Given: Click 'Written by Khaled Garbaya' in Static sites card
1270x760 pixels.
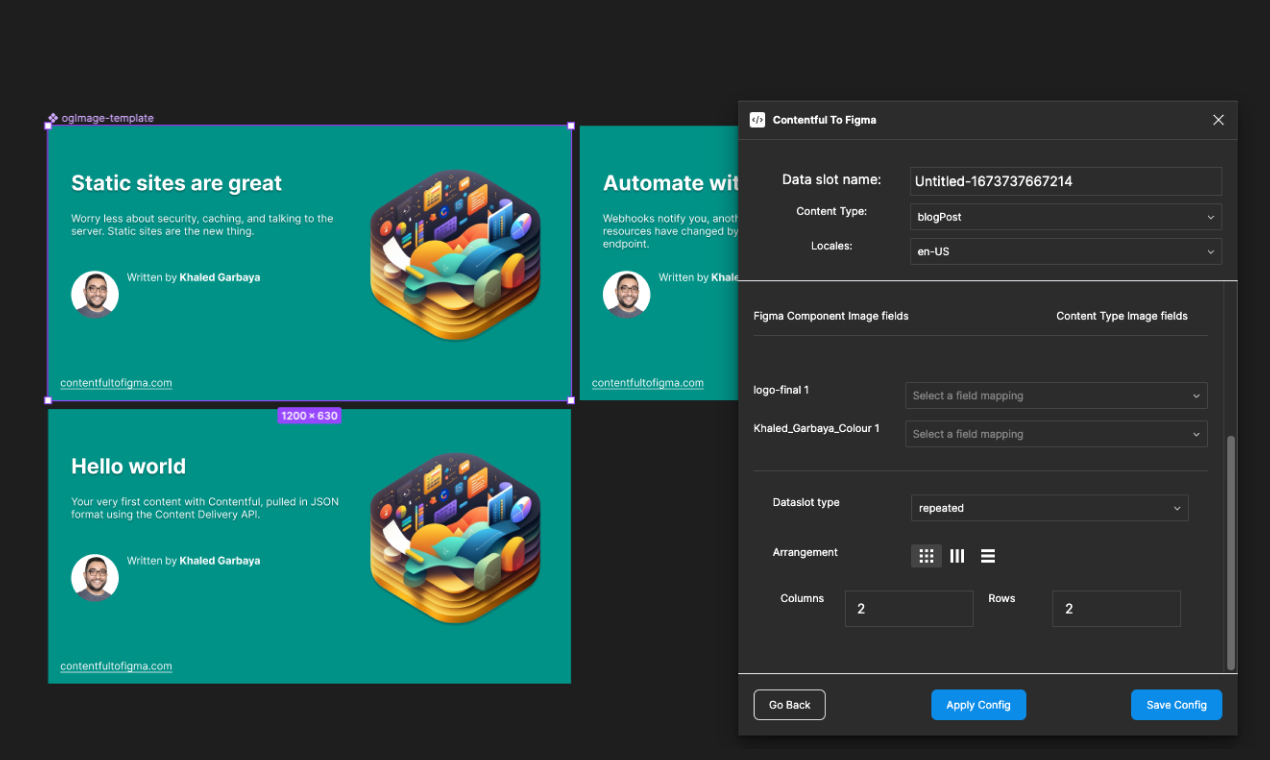Looking at the screenshot, I should [x=193, y=277].
